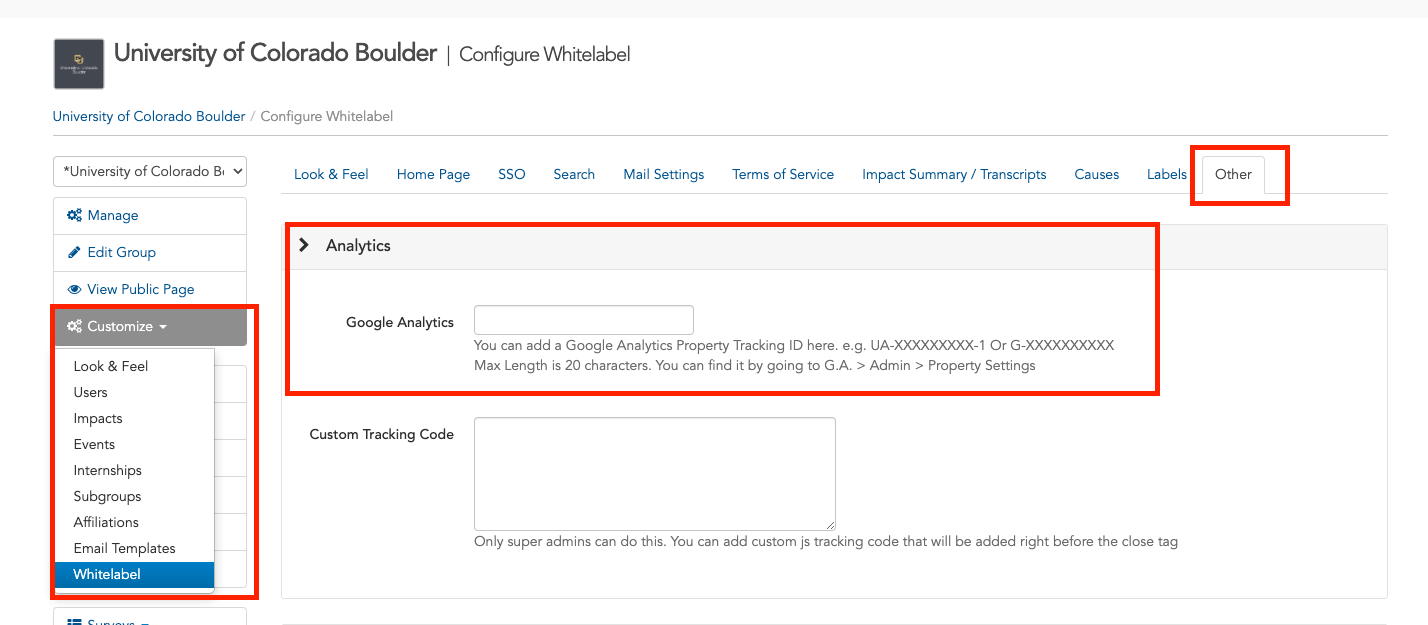Click the View Public Page eye icon
The height and width of the screenshot is (625, 1428).
click(74, 289)
